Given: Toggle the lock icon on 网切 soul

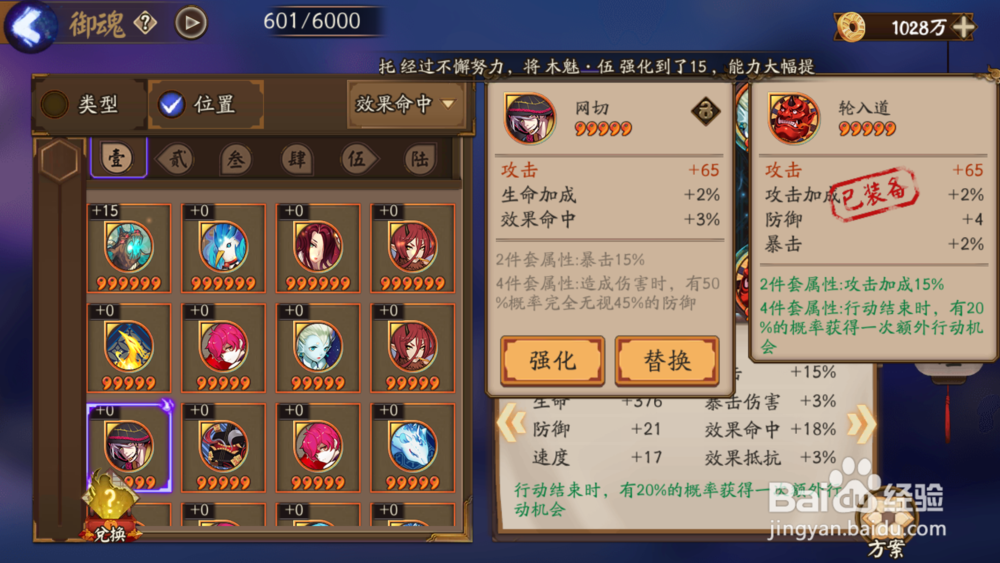Looking at the screenshot, I should click(x=705, y=111).
